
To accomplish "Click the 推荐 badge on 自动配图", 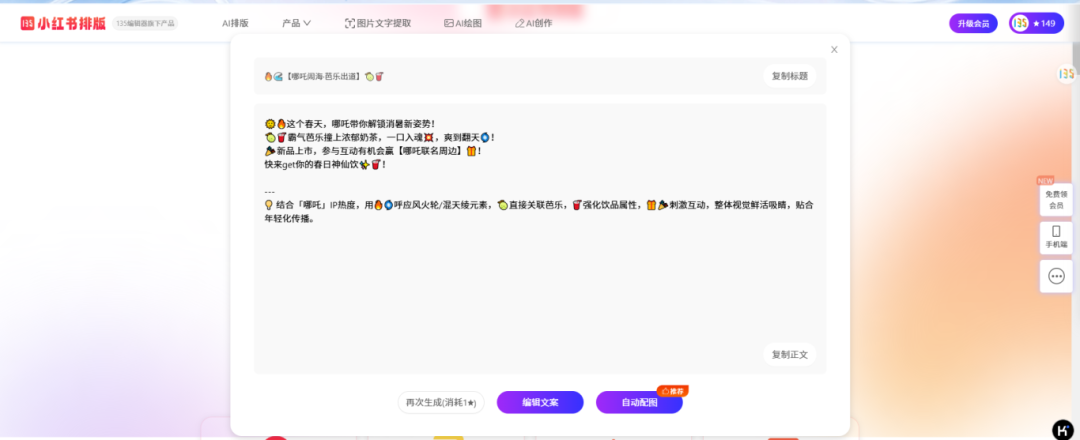I will tap(672, 390).
